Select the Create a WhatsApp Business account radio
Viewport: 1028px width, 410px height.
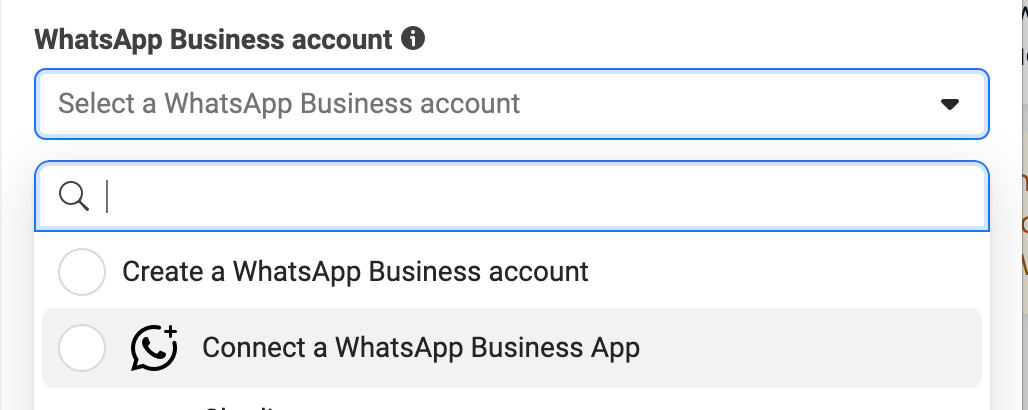coord(82,272)
